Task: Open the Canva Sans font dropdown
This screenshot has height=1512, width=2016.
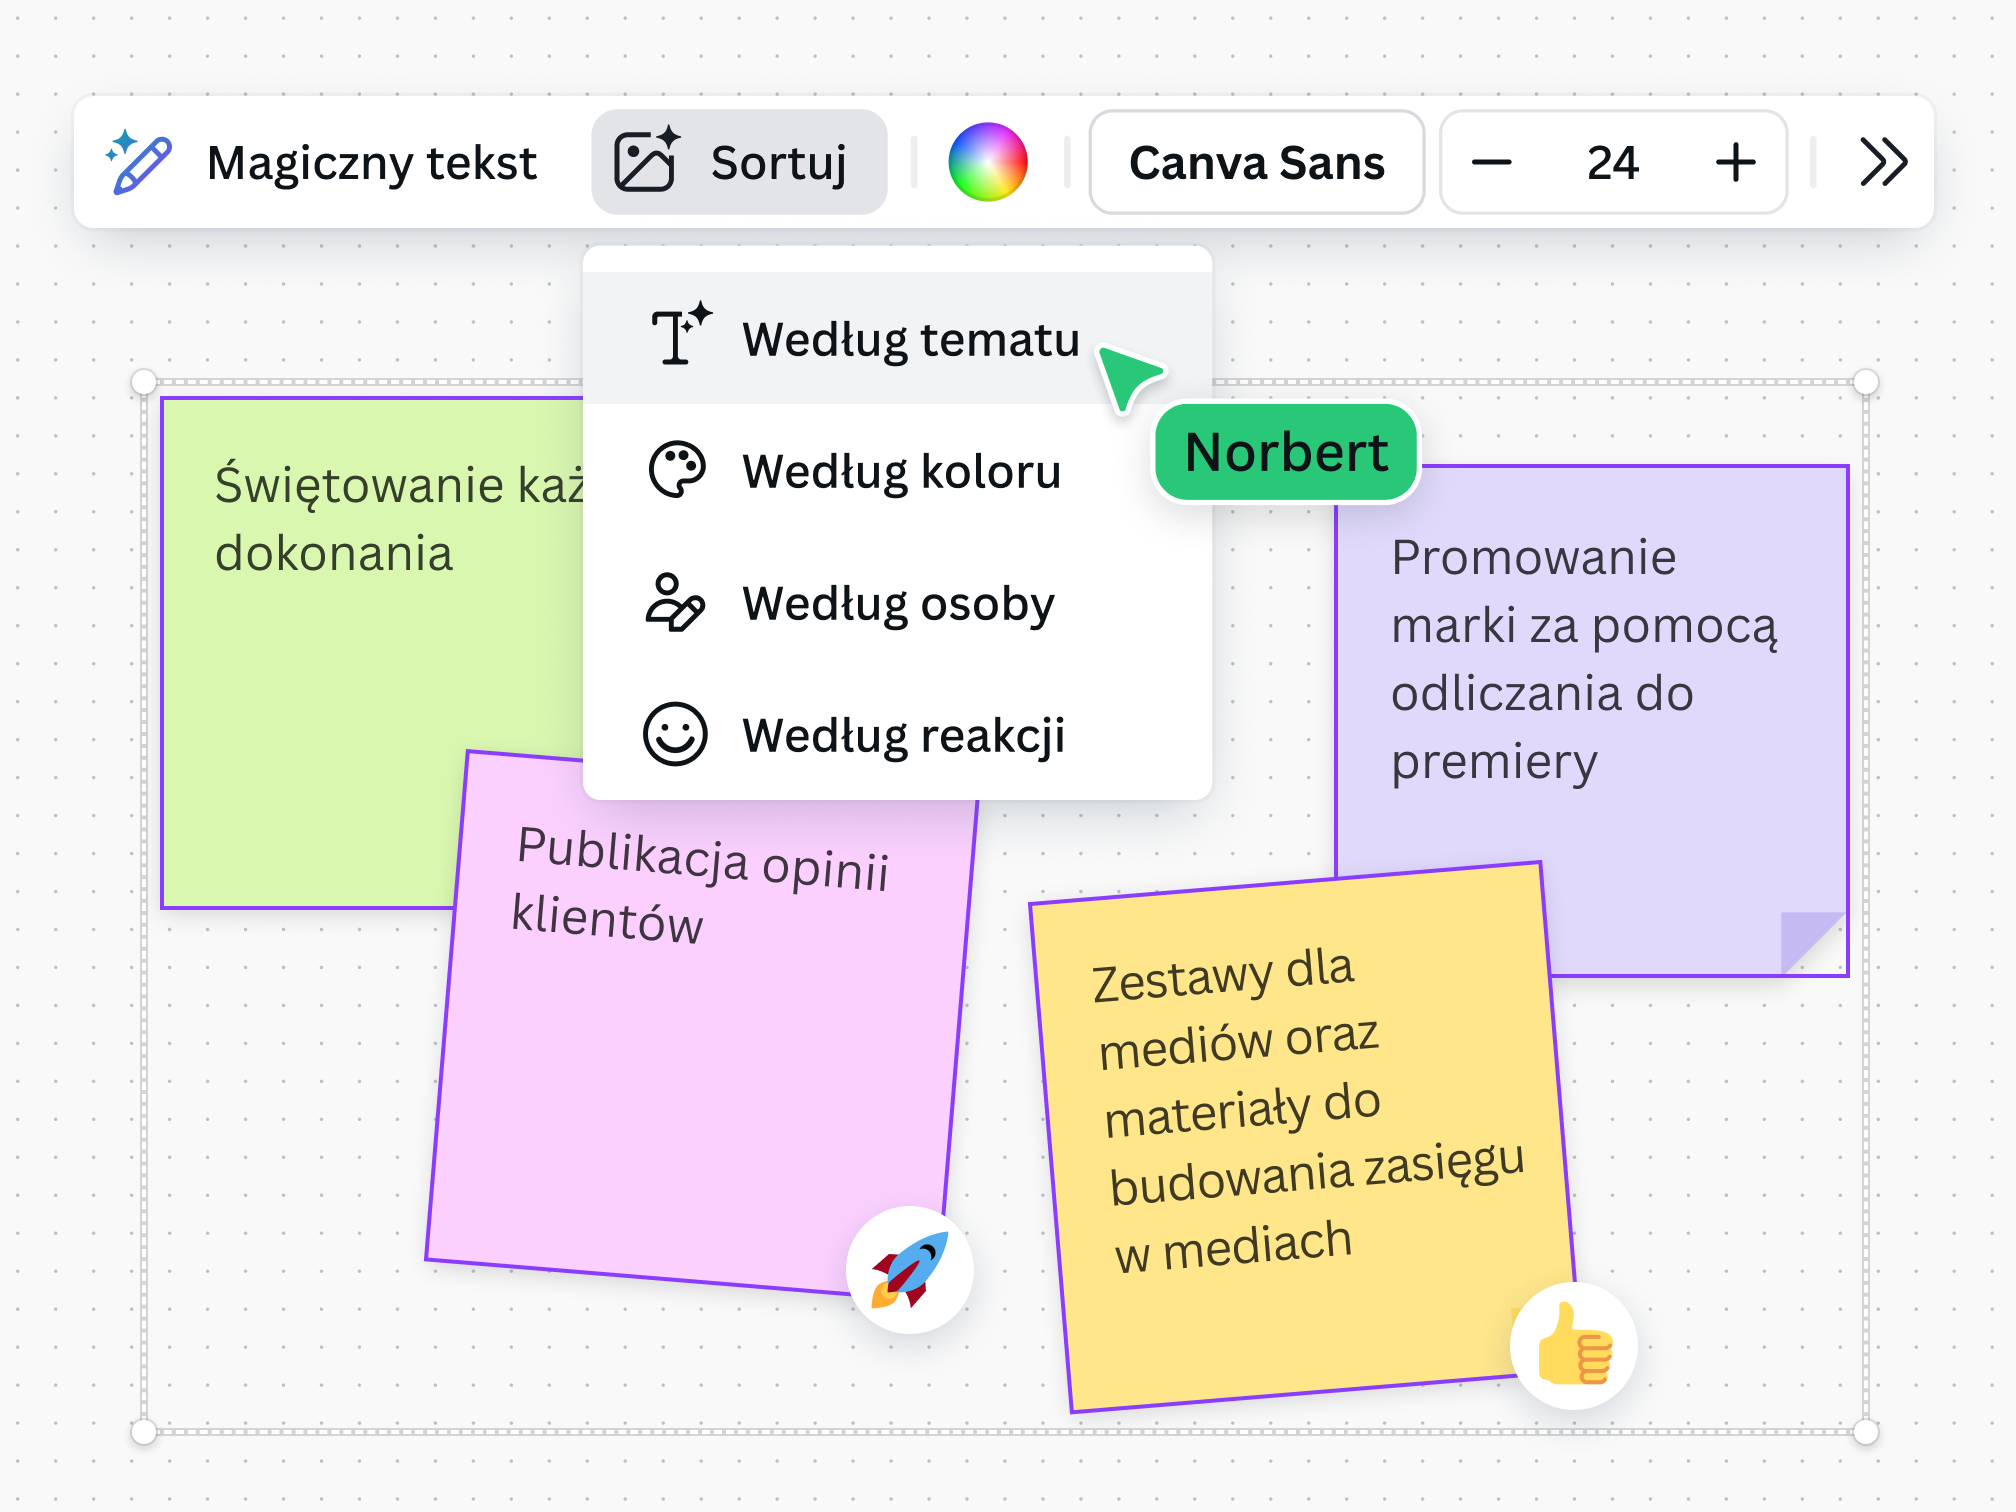Action: 1256,162
